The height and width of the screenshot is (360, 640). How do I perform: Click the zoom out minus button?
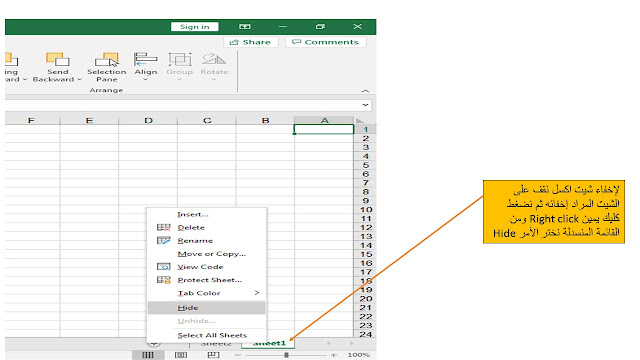click(x=238, y=355)
